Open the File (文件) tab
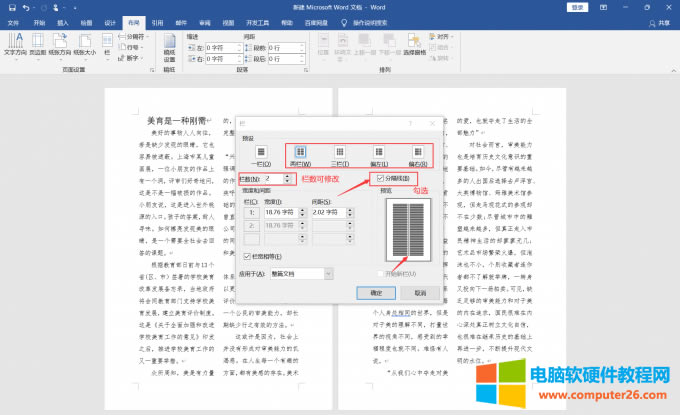The image size is (680, 415). click(x=13, y=23)
